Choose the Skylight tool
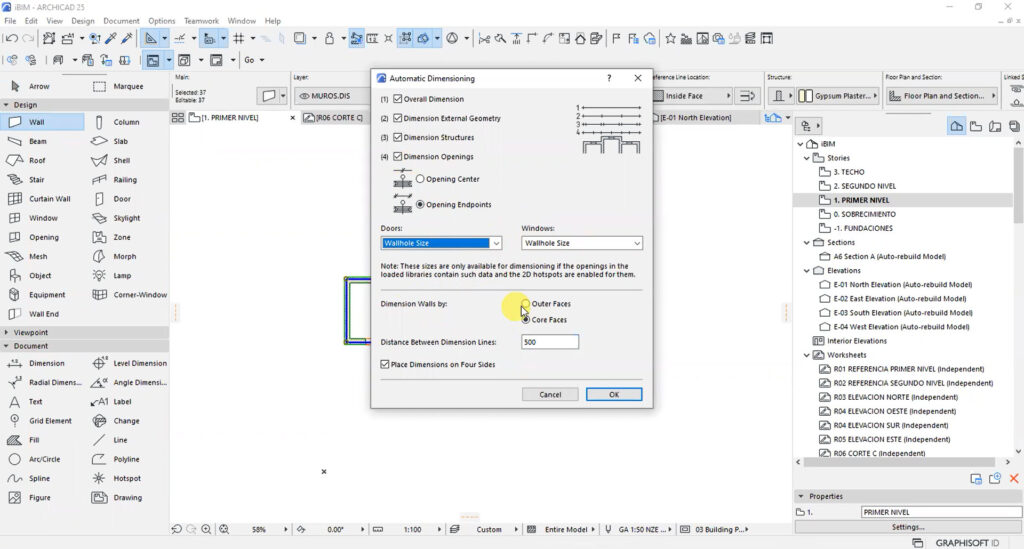 click(x=127, y=218)
